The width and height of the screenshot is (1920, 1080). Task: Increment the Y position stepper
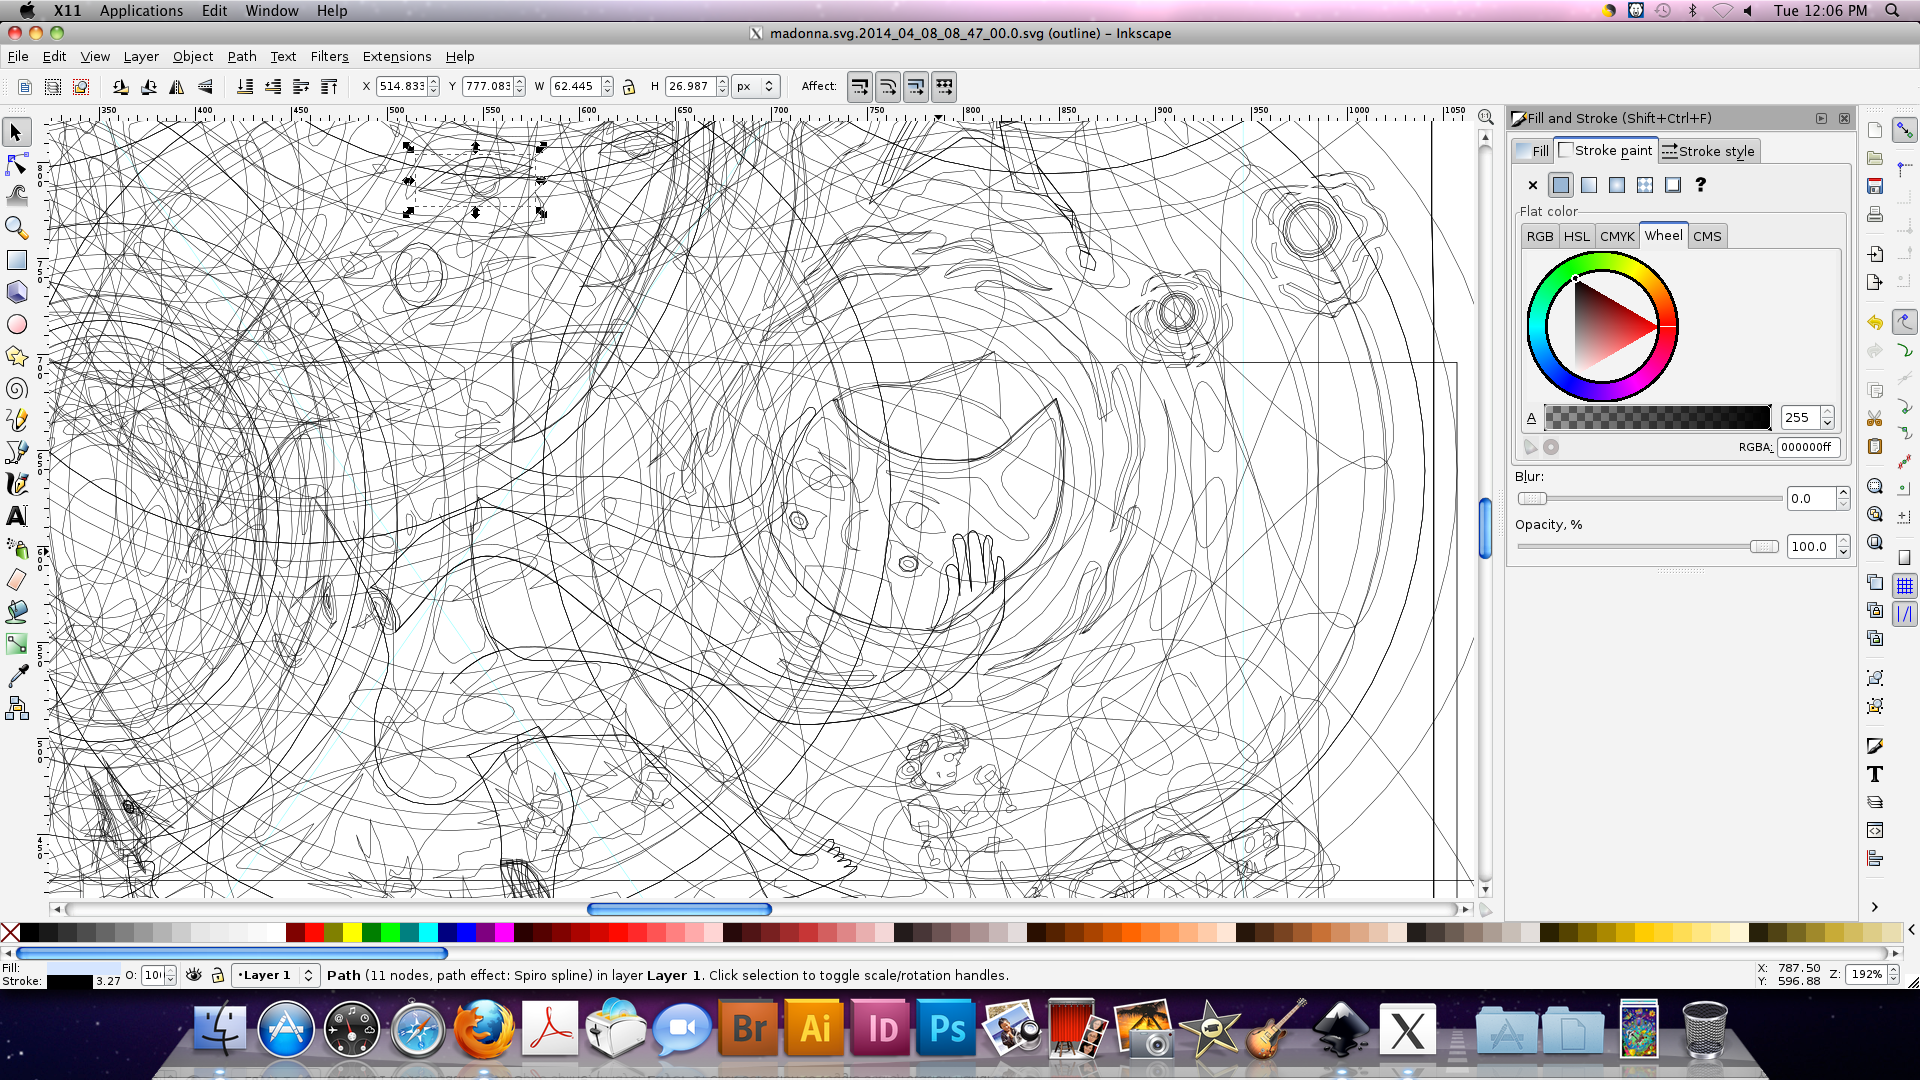520,82
